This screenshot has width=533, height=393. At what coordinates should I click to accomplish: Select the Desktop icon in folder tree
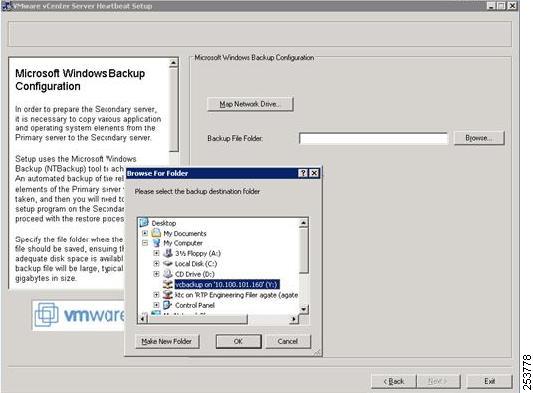point(144,223)
